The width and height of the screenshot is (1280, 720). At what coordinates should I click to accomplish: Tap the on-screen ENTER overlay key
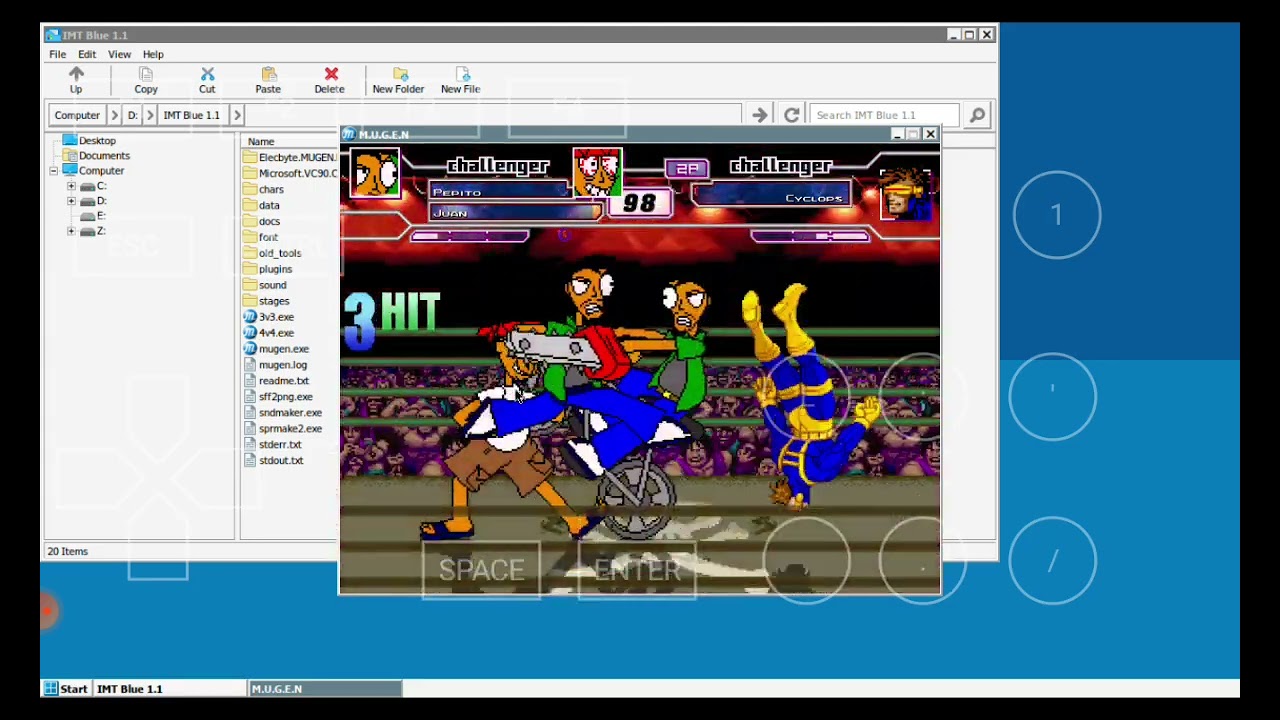(637, 570)
